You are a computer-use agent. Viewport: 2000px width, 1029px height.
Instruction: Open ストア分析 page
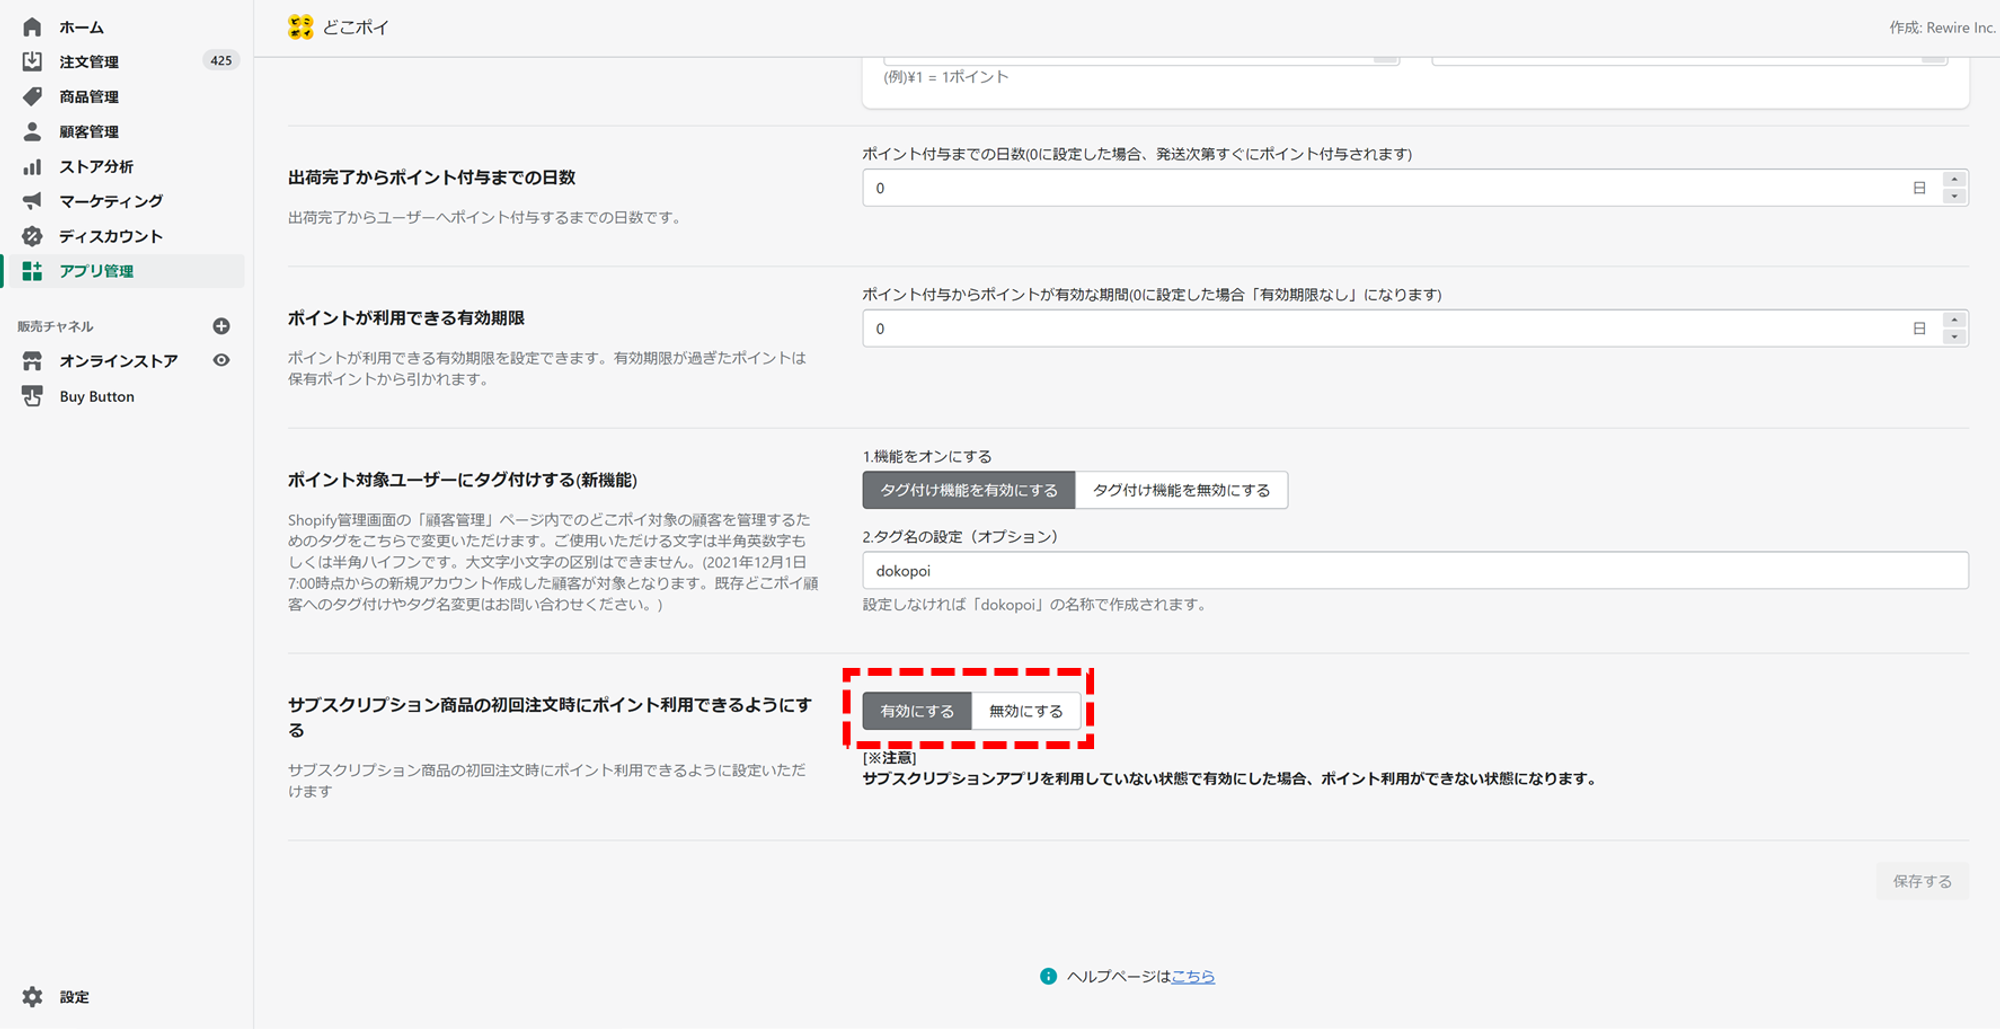tap(96, 166)
